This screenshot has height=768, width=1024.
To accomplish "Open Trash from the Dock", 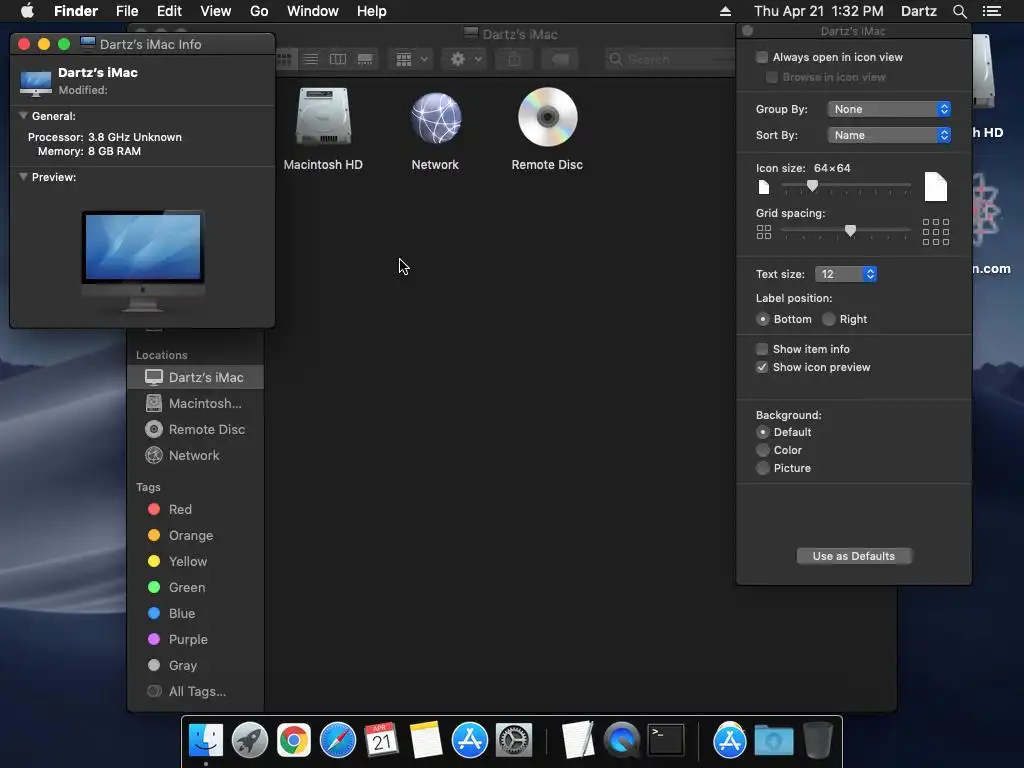I will click(x=818, y=740).
